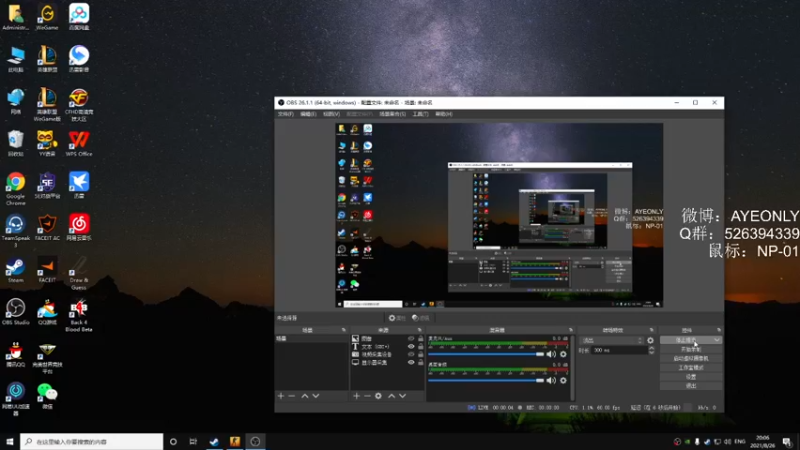This screenshot has height=450, width=800.
Task: Open the Edit (编辑) menu in OBS
Action: (x=308, y=114)
